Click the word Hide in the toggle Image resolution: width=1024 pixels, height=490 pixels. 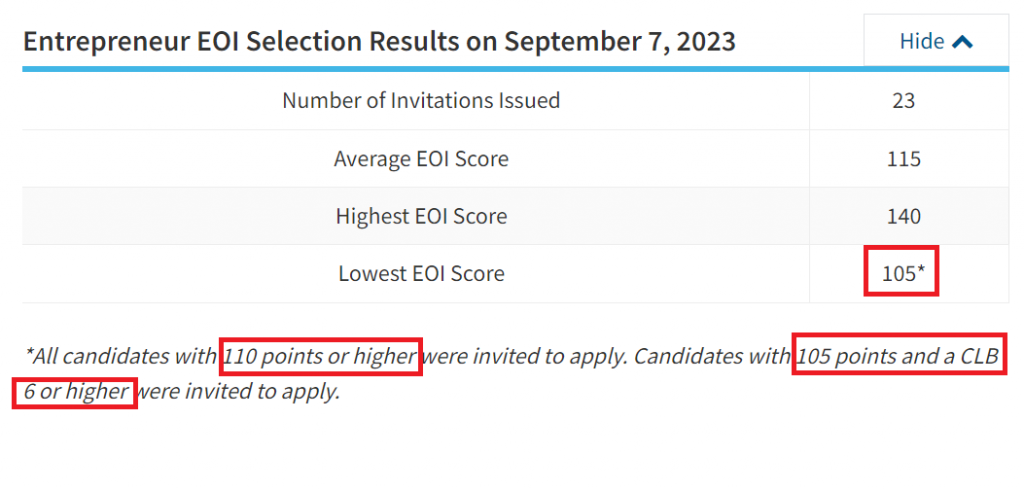[922, 41]
